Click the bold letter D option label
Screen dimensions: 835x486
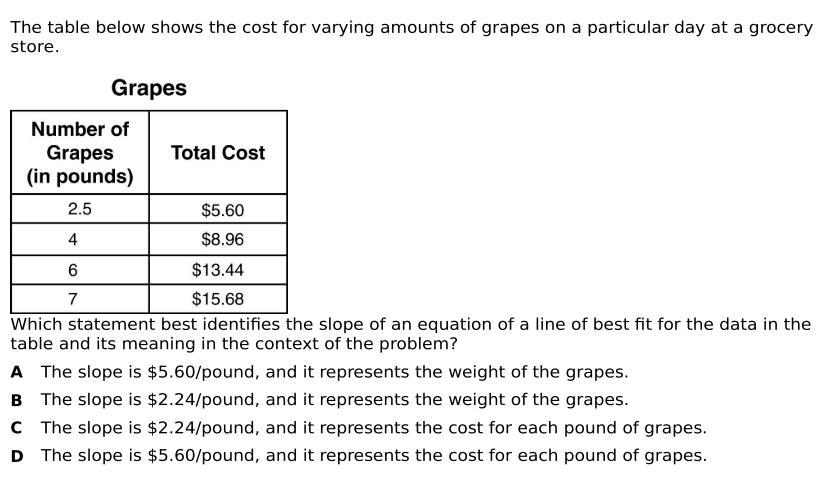pyautogui.click(x=17, y=456)
